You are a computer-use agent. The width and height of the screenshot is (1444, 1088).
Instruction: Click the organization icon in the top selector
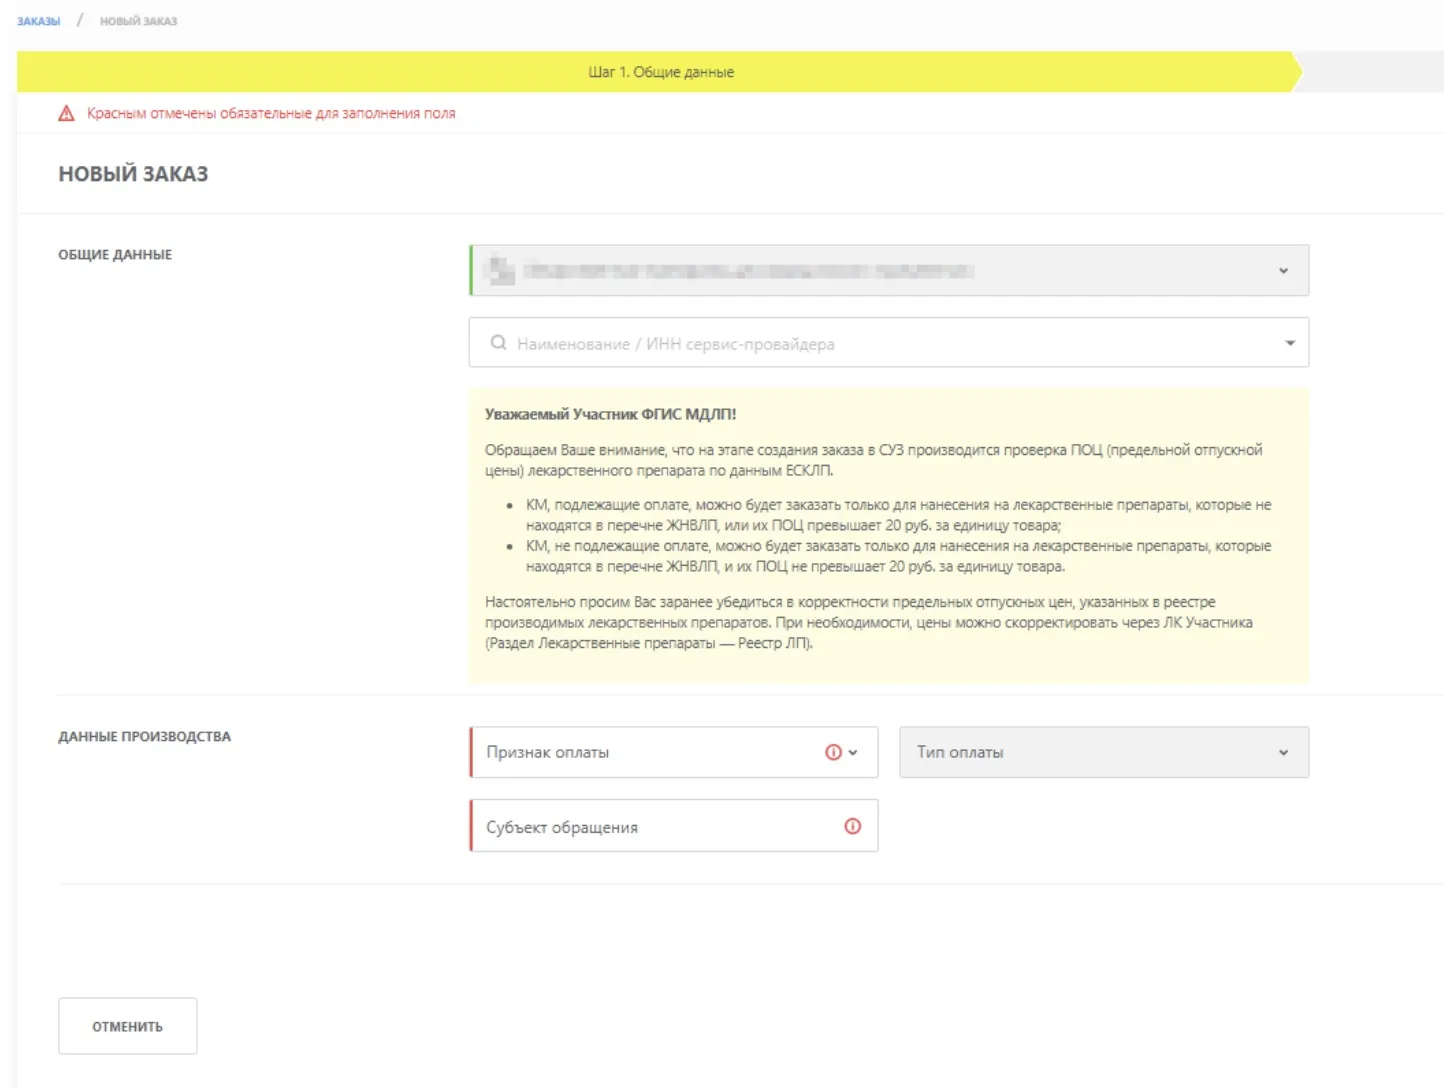pos(499,270)
